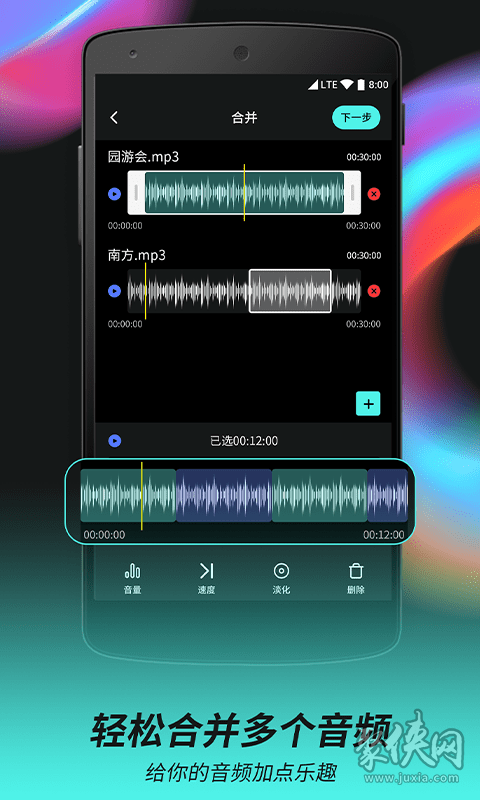Play the merged selection next to 已选00:12:00

(x=115, y=440)
